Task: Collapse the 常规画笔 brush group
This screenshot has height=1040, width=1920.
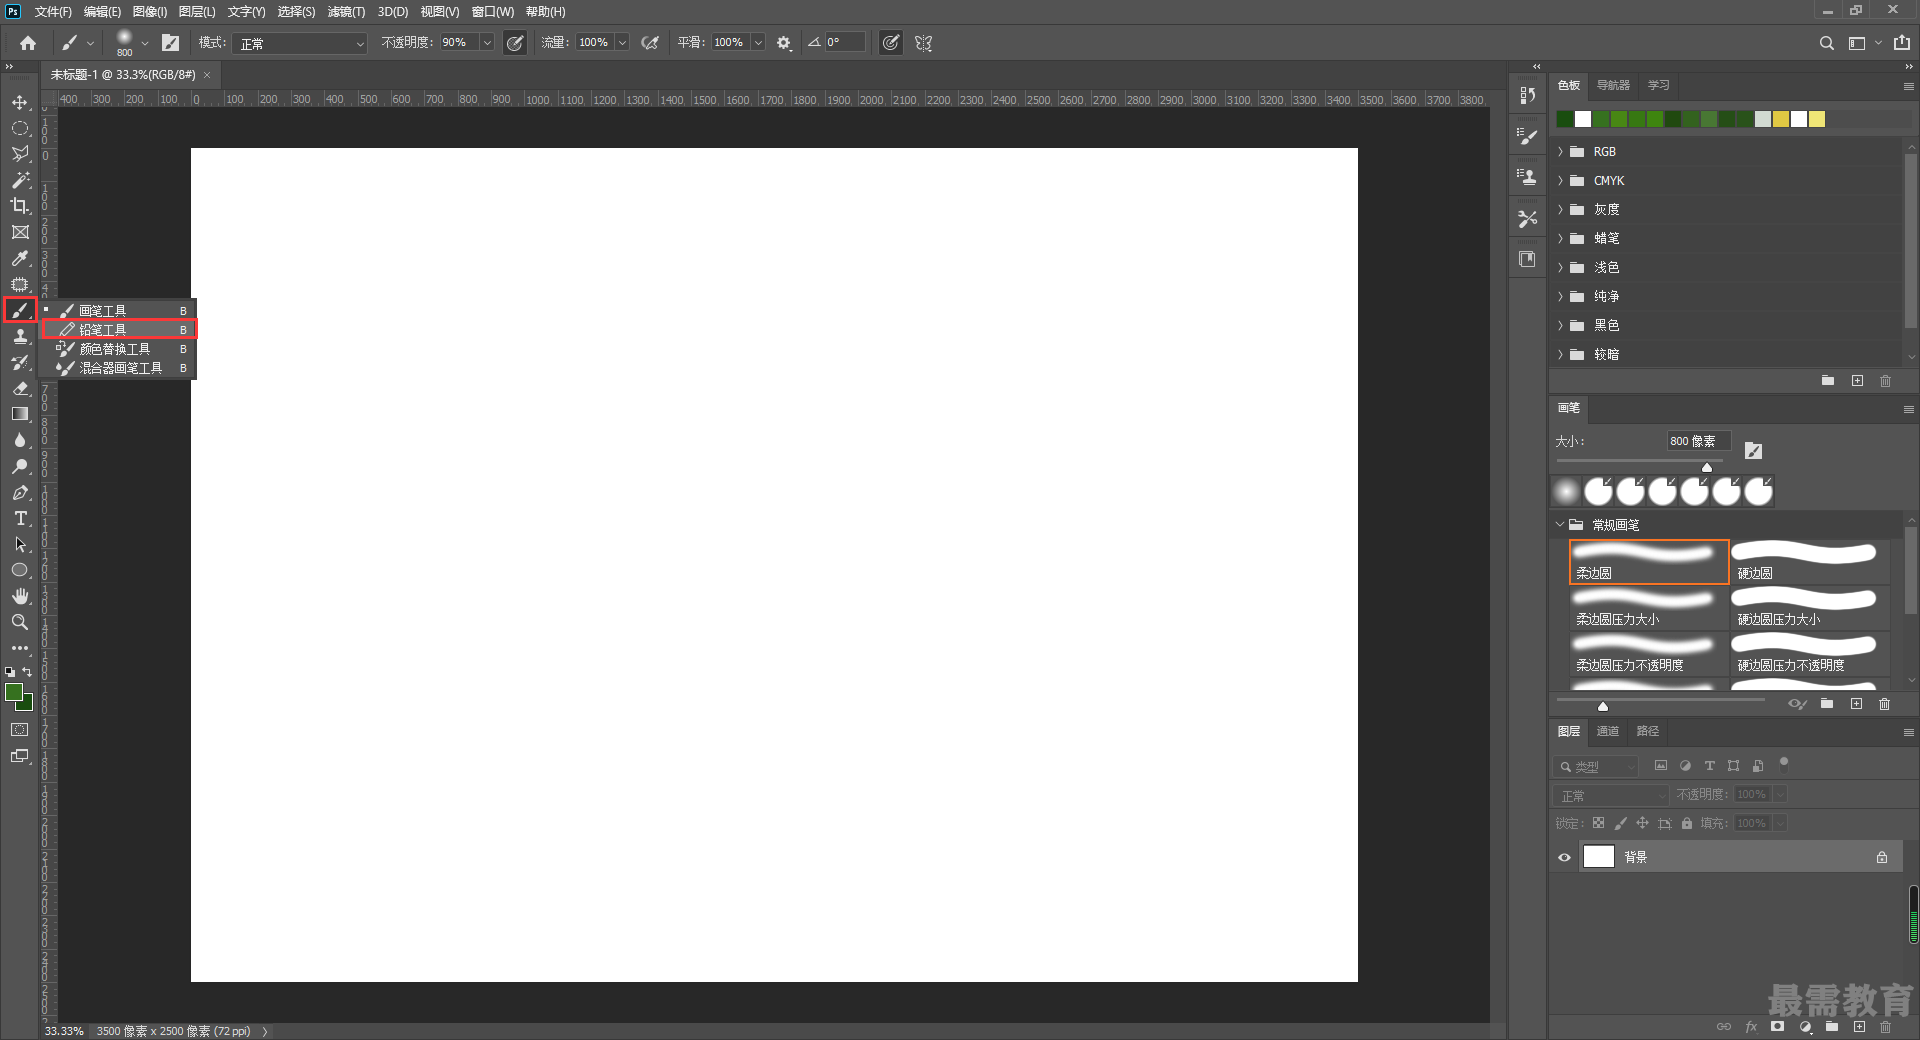Action: tap(1560, 525)
